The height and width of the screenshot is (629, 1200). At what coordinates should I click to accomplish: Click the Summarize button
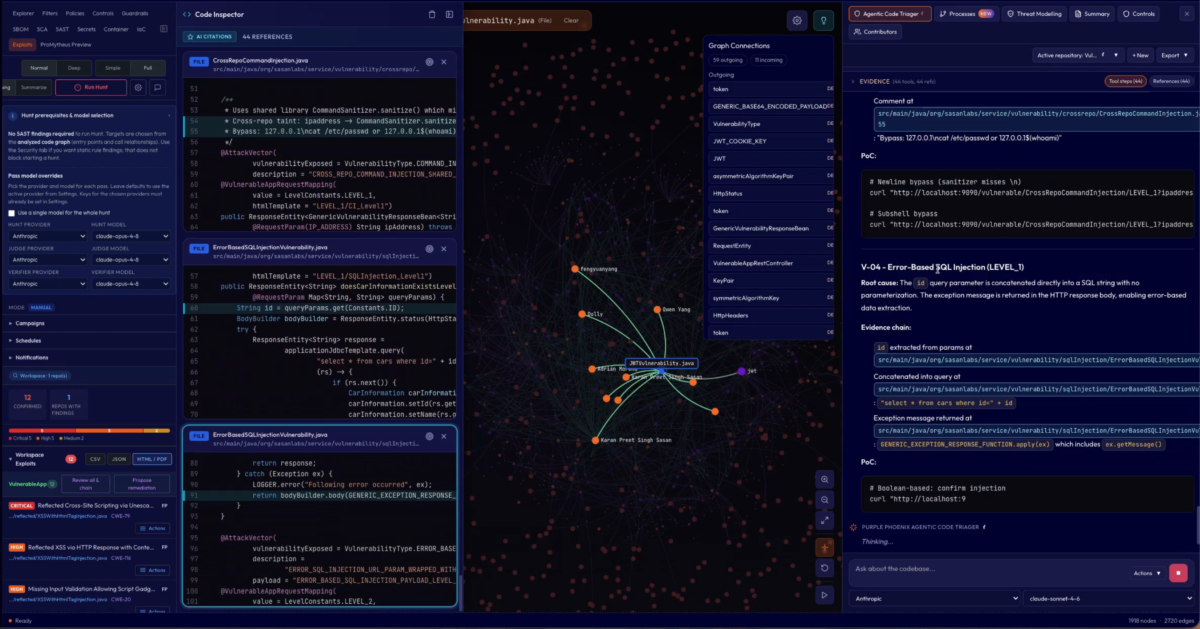[34, 87]
